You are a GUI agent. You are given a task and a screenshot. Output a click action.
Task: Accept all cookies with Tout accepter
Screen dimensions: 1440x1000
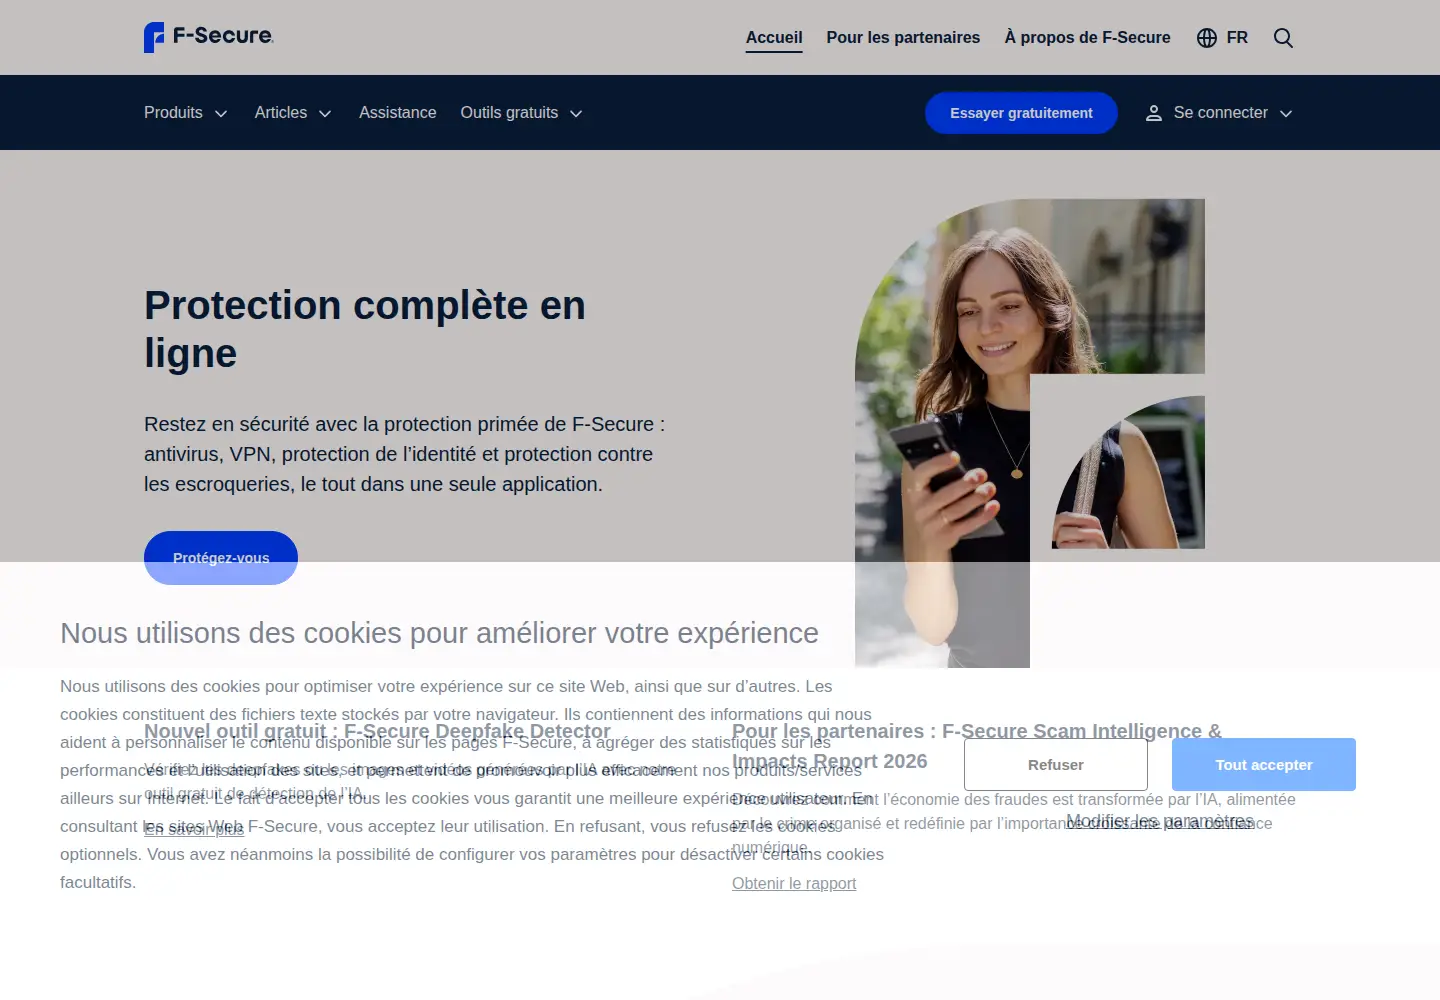(1264, 765)
